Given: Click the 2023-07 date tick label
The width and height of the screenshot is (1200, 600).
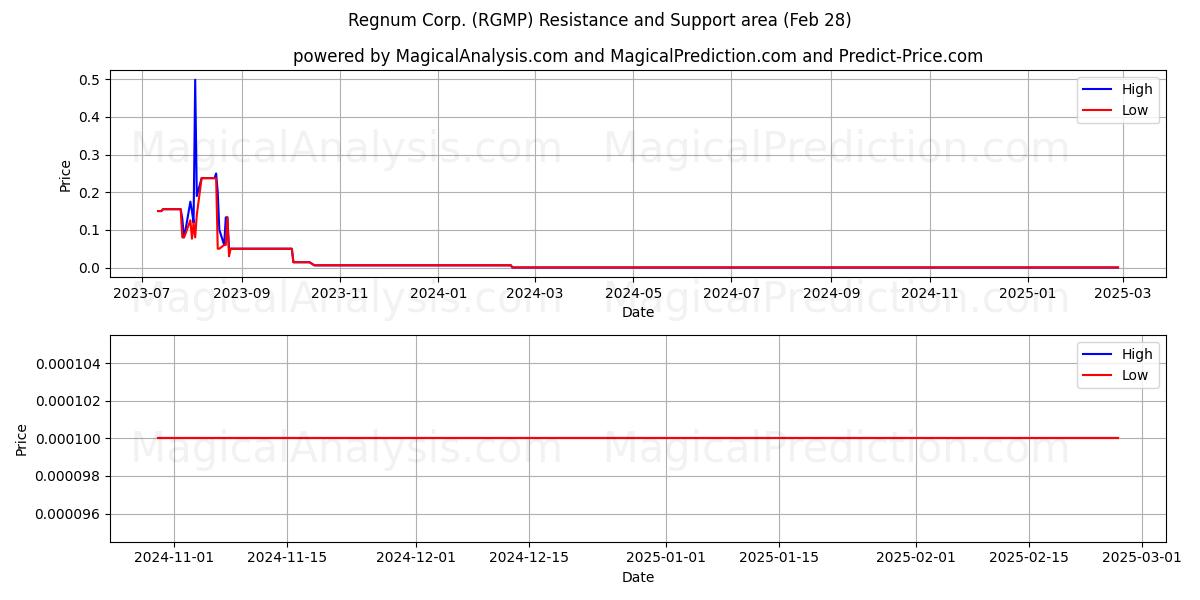Looking at the screenshot, I should pos(143,293).
